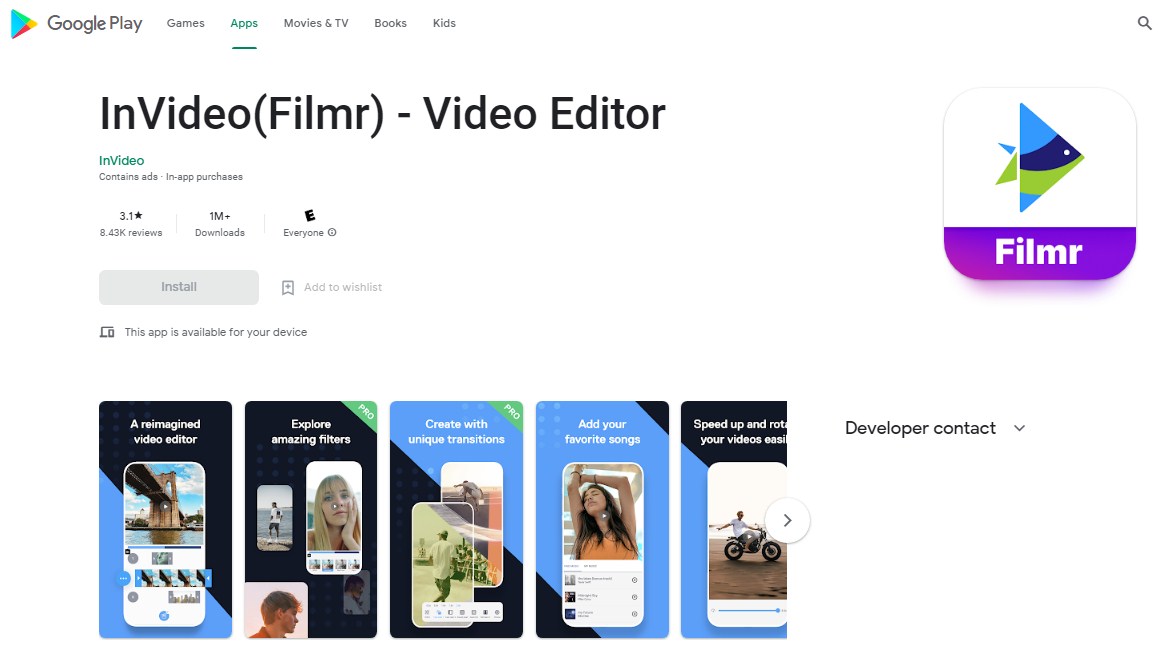The width and height of the screenshot is (1166, 662).
Task: Click the 3.1 star rating
Action: point(131,216)
